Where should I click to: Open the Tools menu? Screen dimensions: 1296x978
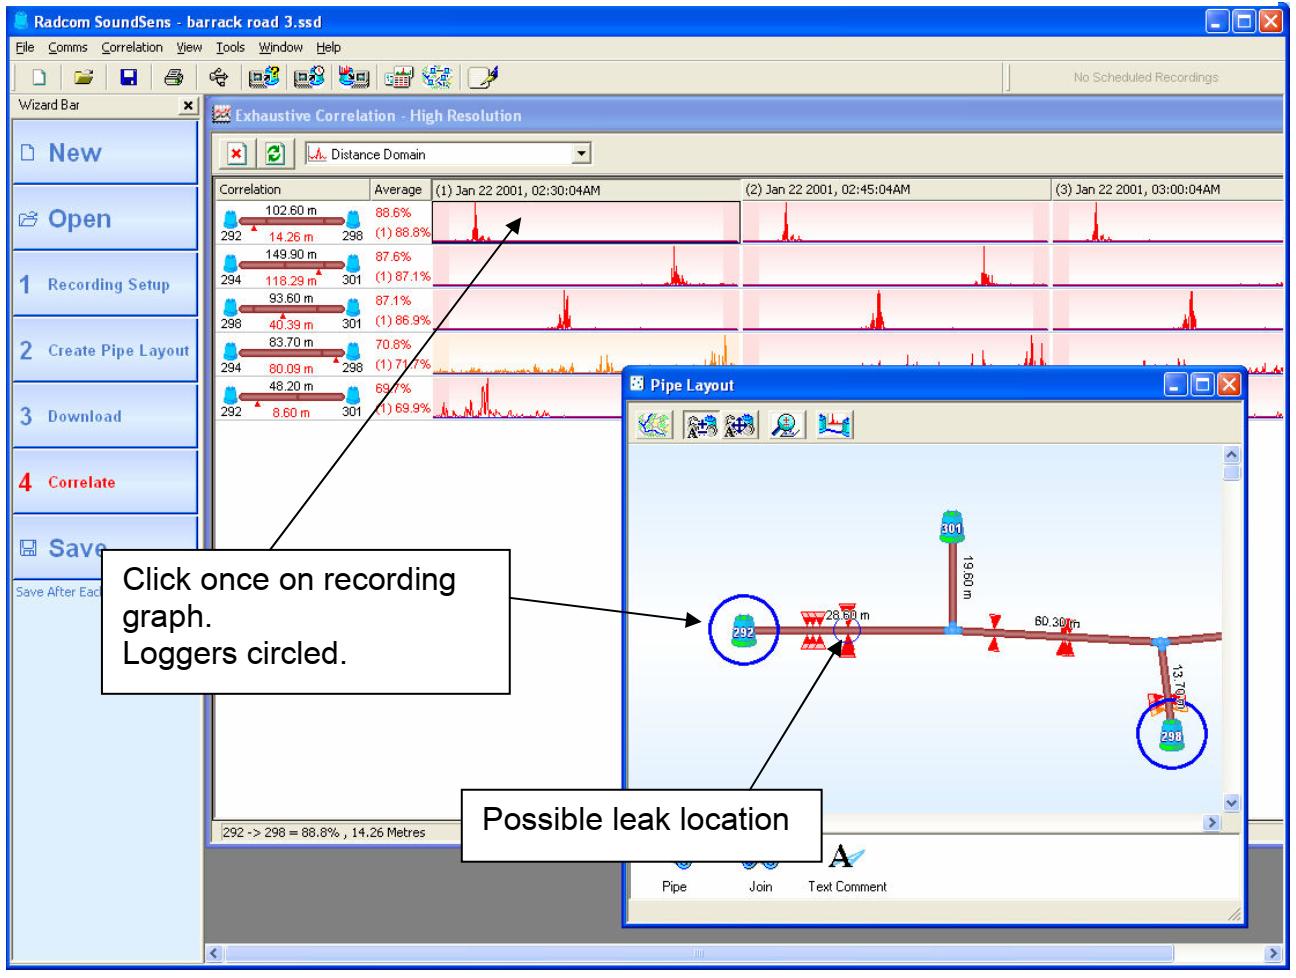point(230,47)
